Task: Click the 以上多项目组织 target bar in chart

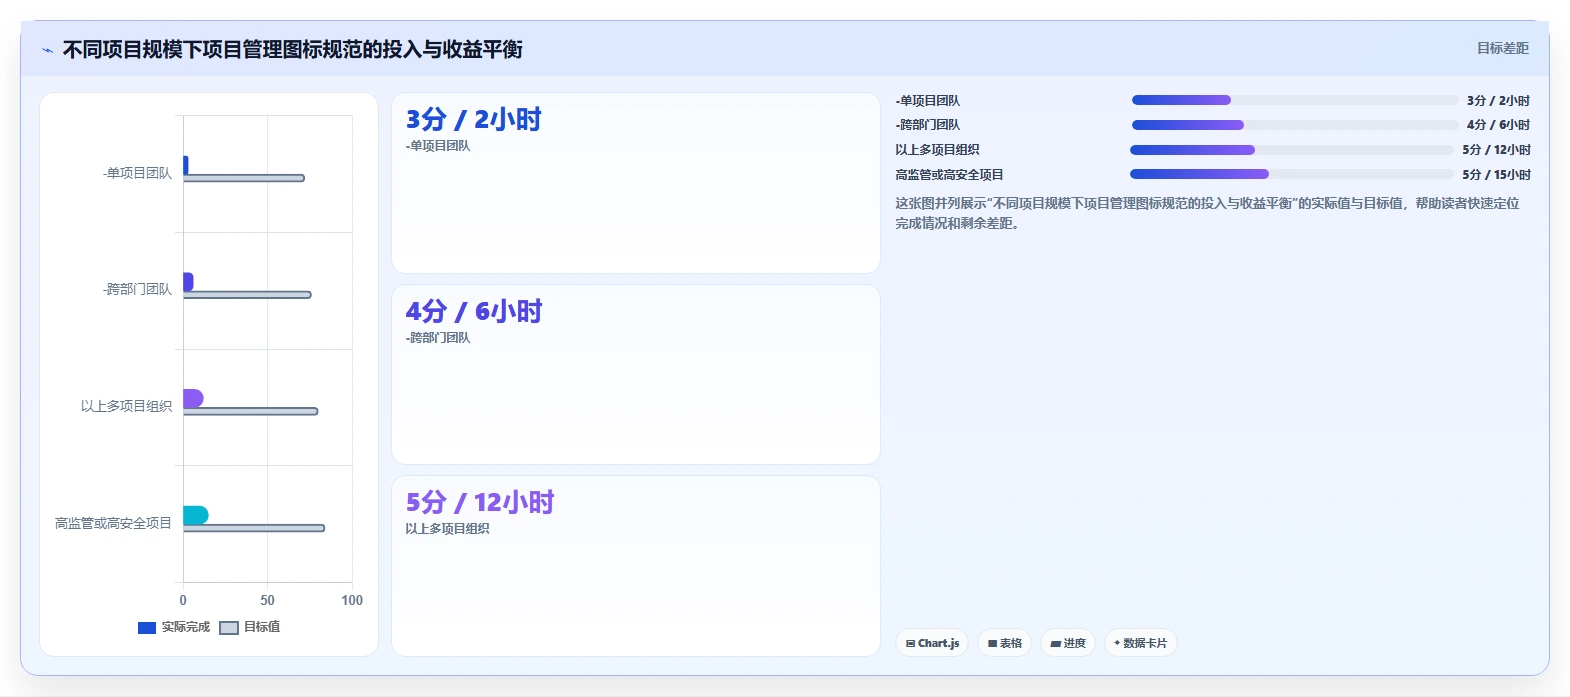Action: tap(250, 411)
